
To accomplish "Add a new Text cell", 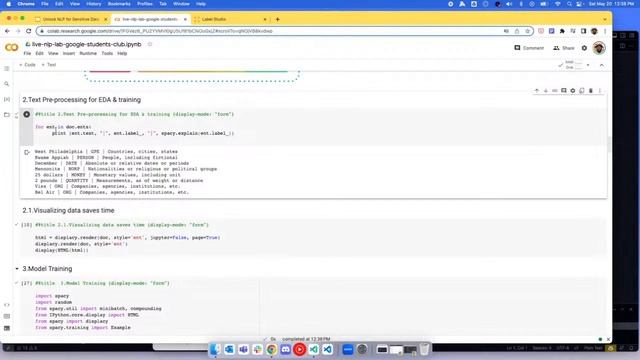I will click(49, 65).
